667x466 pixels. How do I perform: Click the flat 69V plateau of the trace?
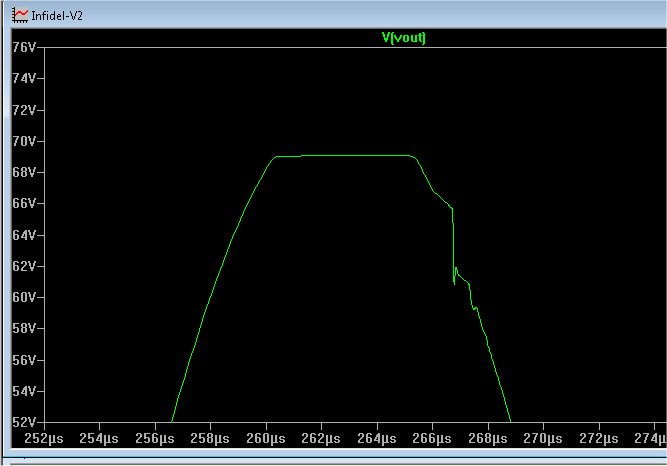tap(345, 156)
